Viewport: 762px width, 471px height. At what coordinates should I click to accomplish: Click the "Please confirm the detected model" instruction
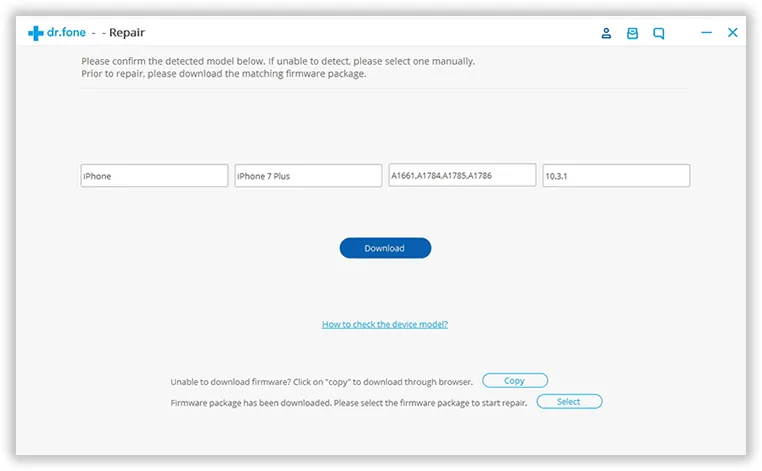pos(278,61)
